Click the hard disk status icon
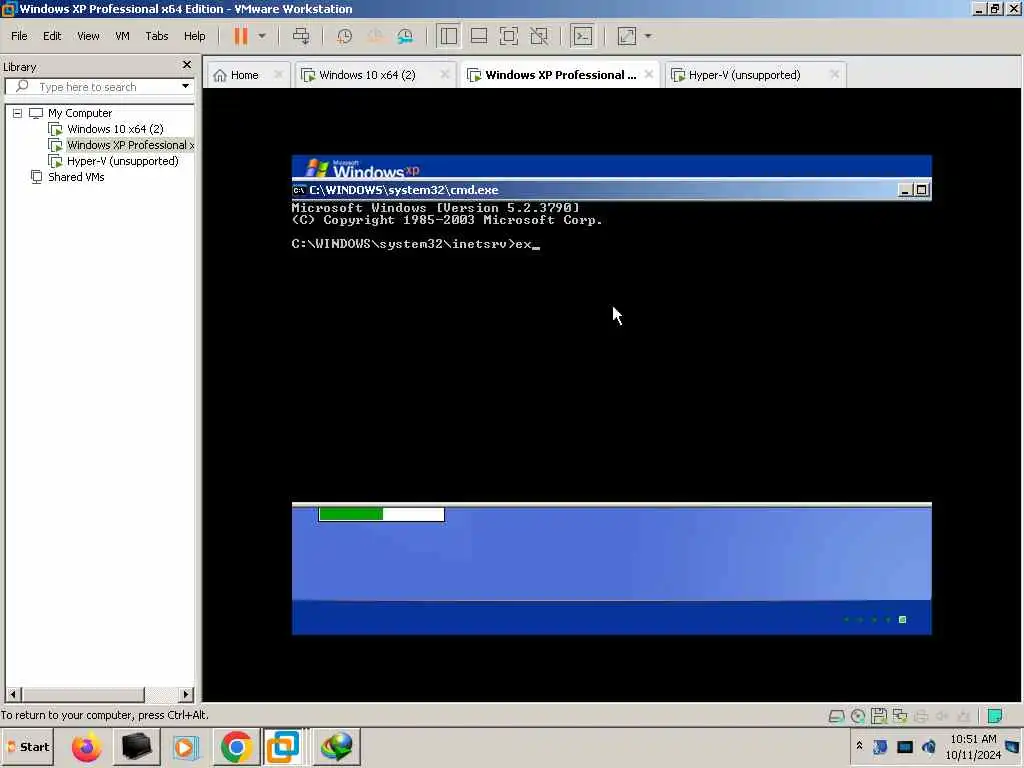 click(x=836, y=716)
